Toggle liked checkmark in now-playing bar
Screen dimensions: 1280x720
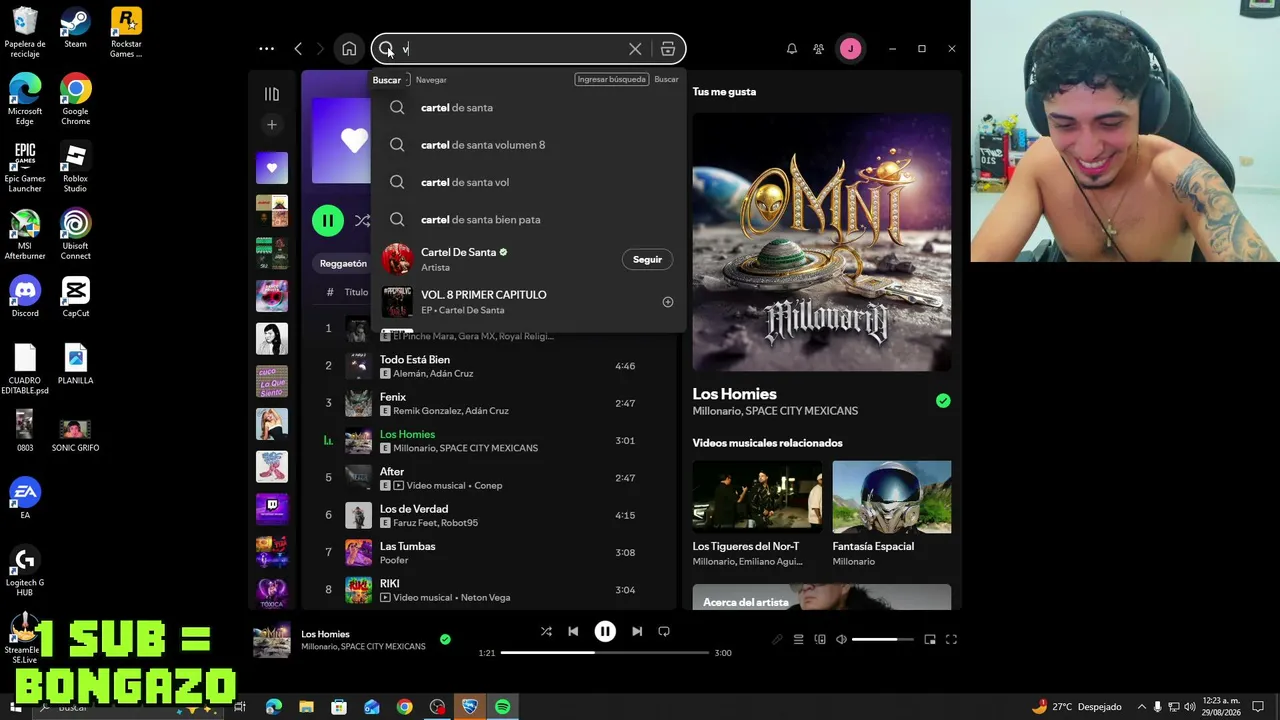(x=445, y=639)
